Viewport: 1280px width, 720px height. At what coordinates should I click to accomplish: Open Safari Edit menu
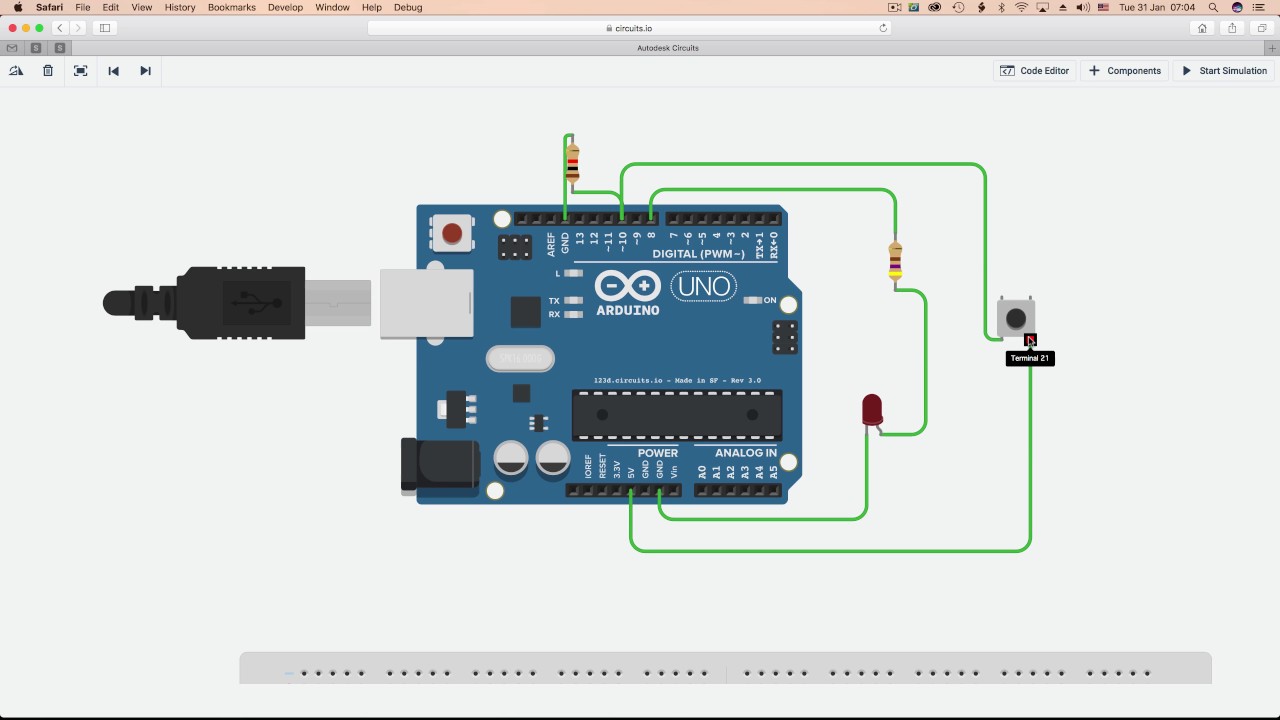(x=111, y=7)
